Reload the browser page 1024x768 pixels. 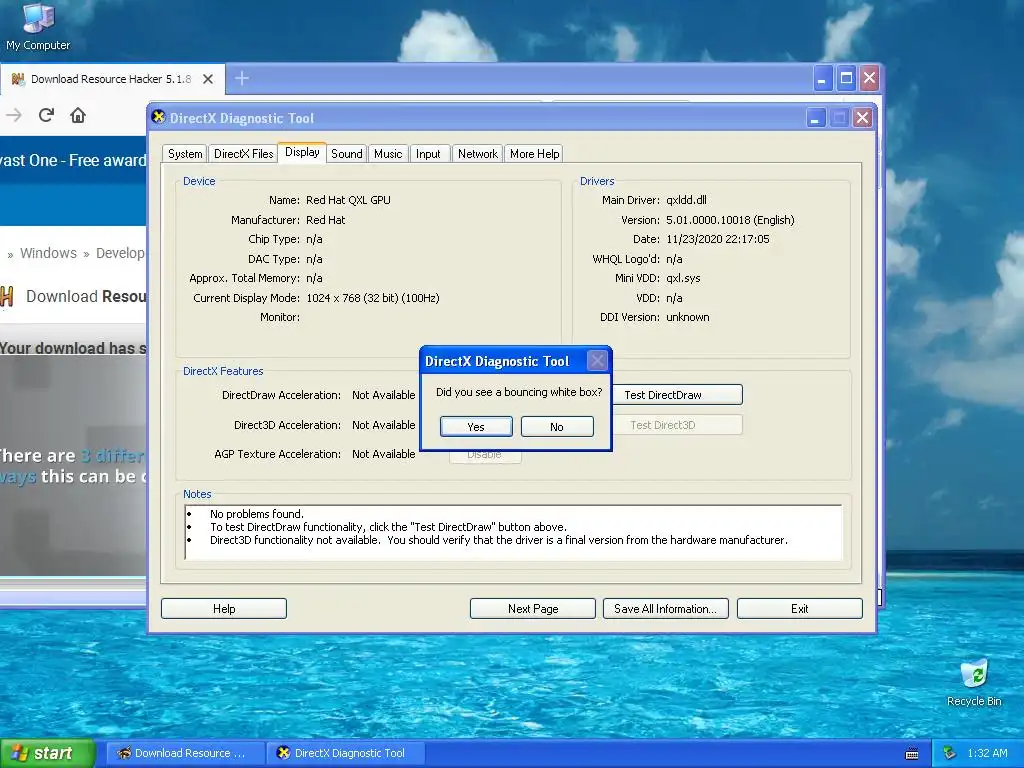tap(46, 116)
